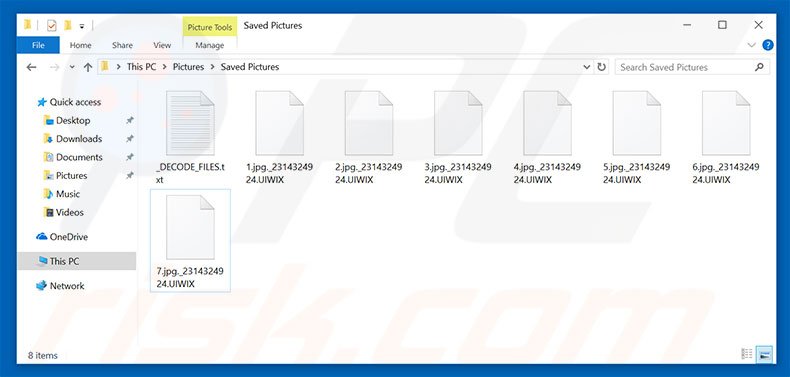Click the 8 items status text
The width and height of the screenshot is (790, 377).
43,355
